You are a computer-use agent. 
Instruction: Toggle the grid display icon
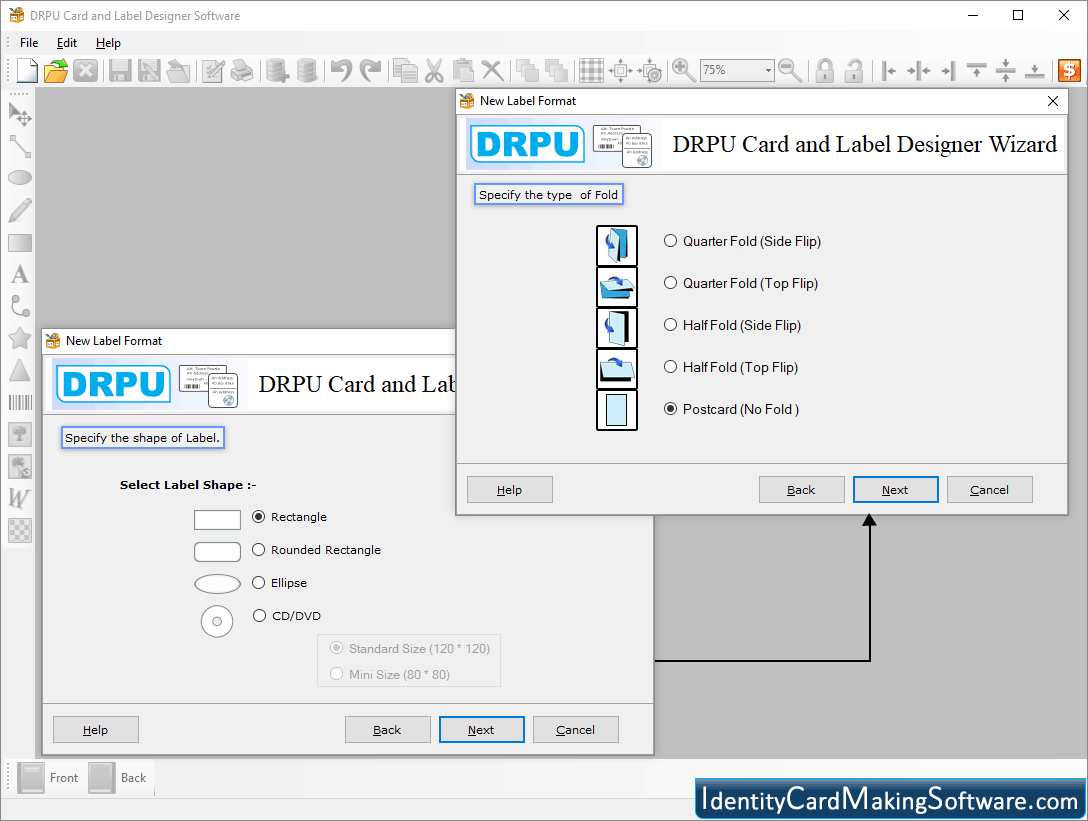(591, 70)
